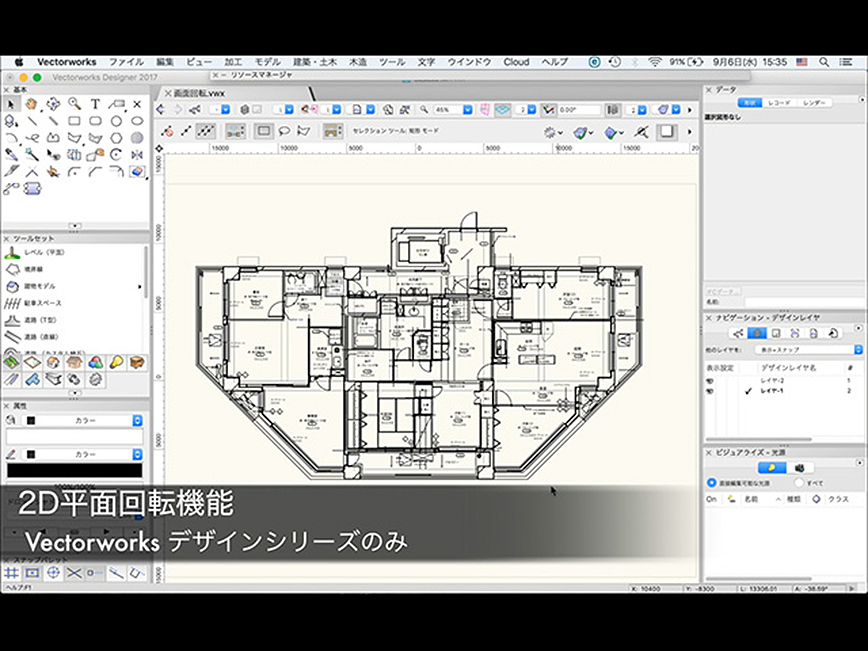Open the other-layers display options dropdown
Image resolution: width=868 pixels, height=651 pixels.
tap(809, 350)
